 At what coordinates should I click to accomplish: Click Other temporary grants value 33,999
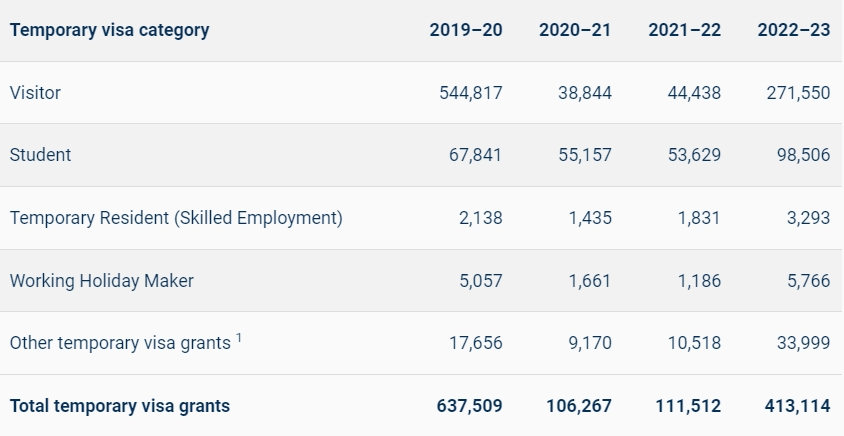[x=803, y=343]
